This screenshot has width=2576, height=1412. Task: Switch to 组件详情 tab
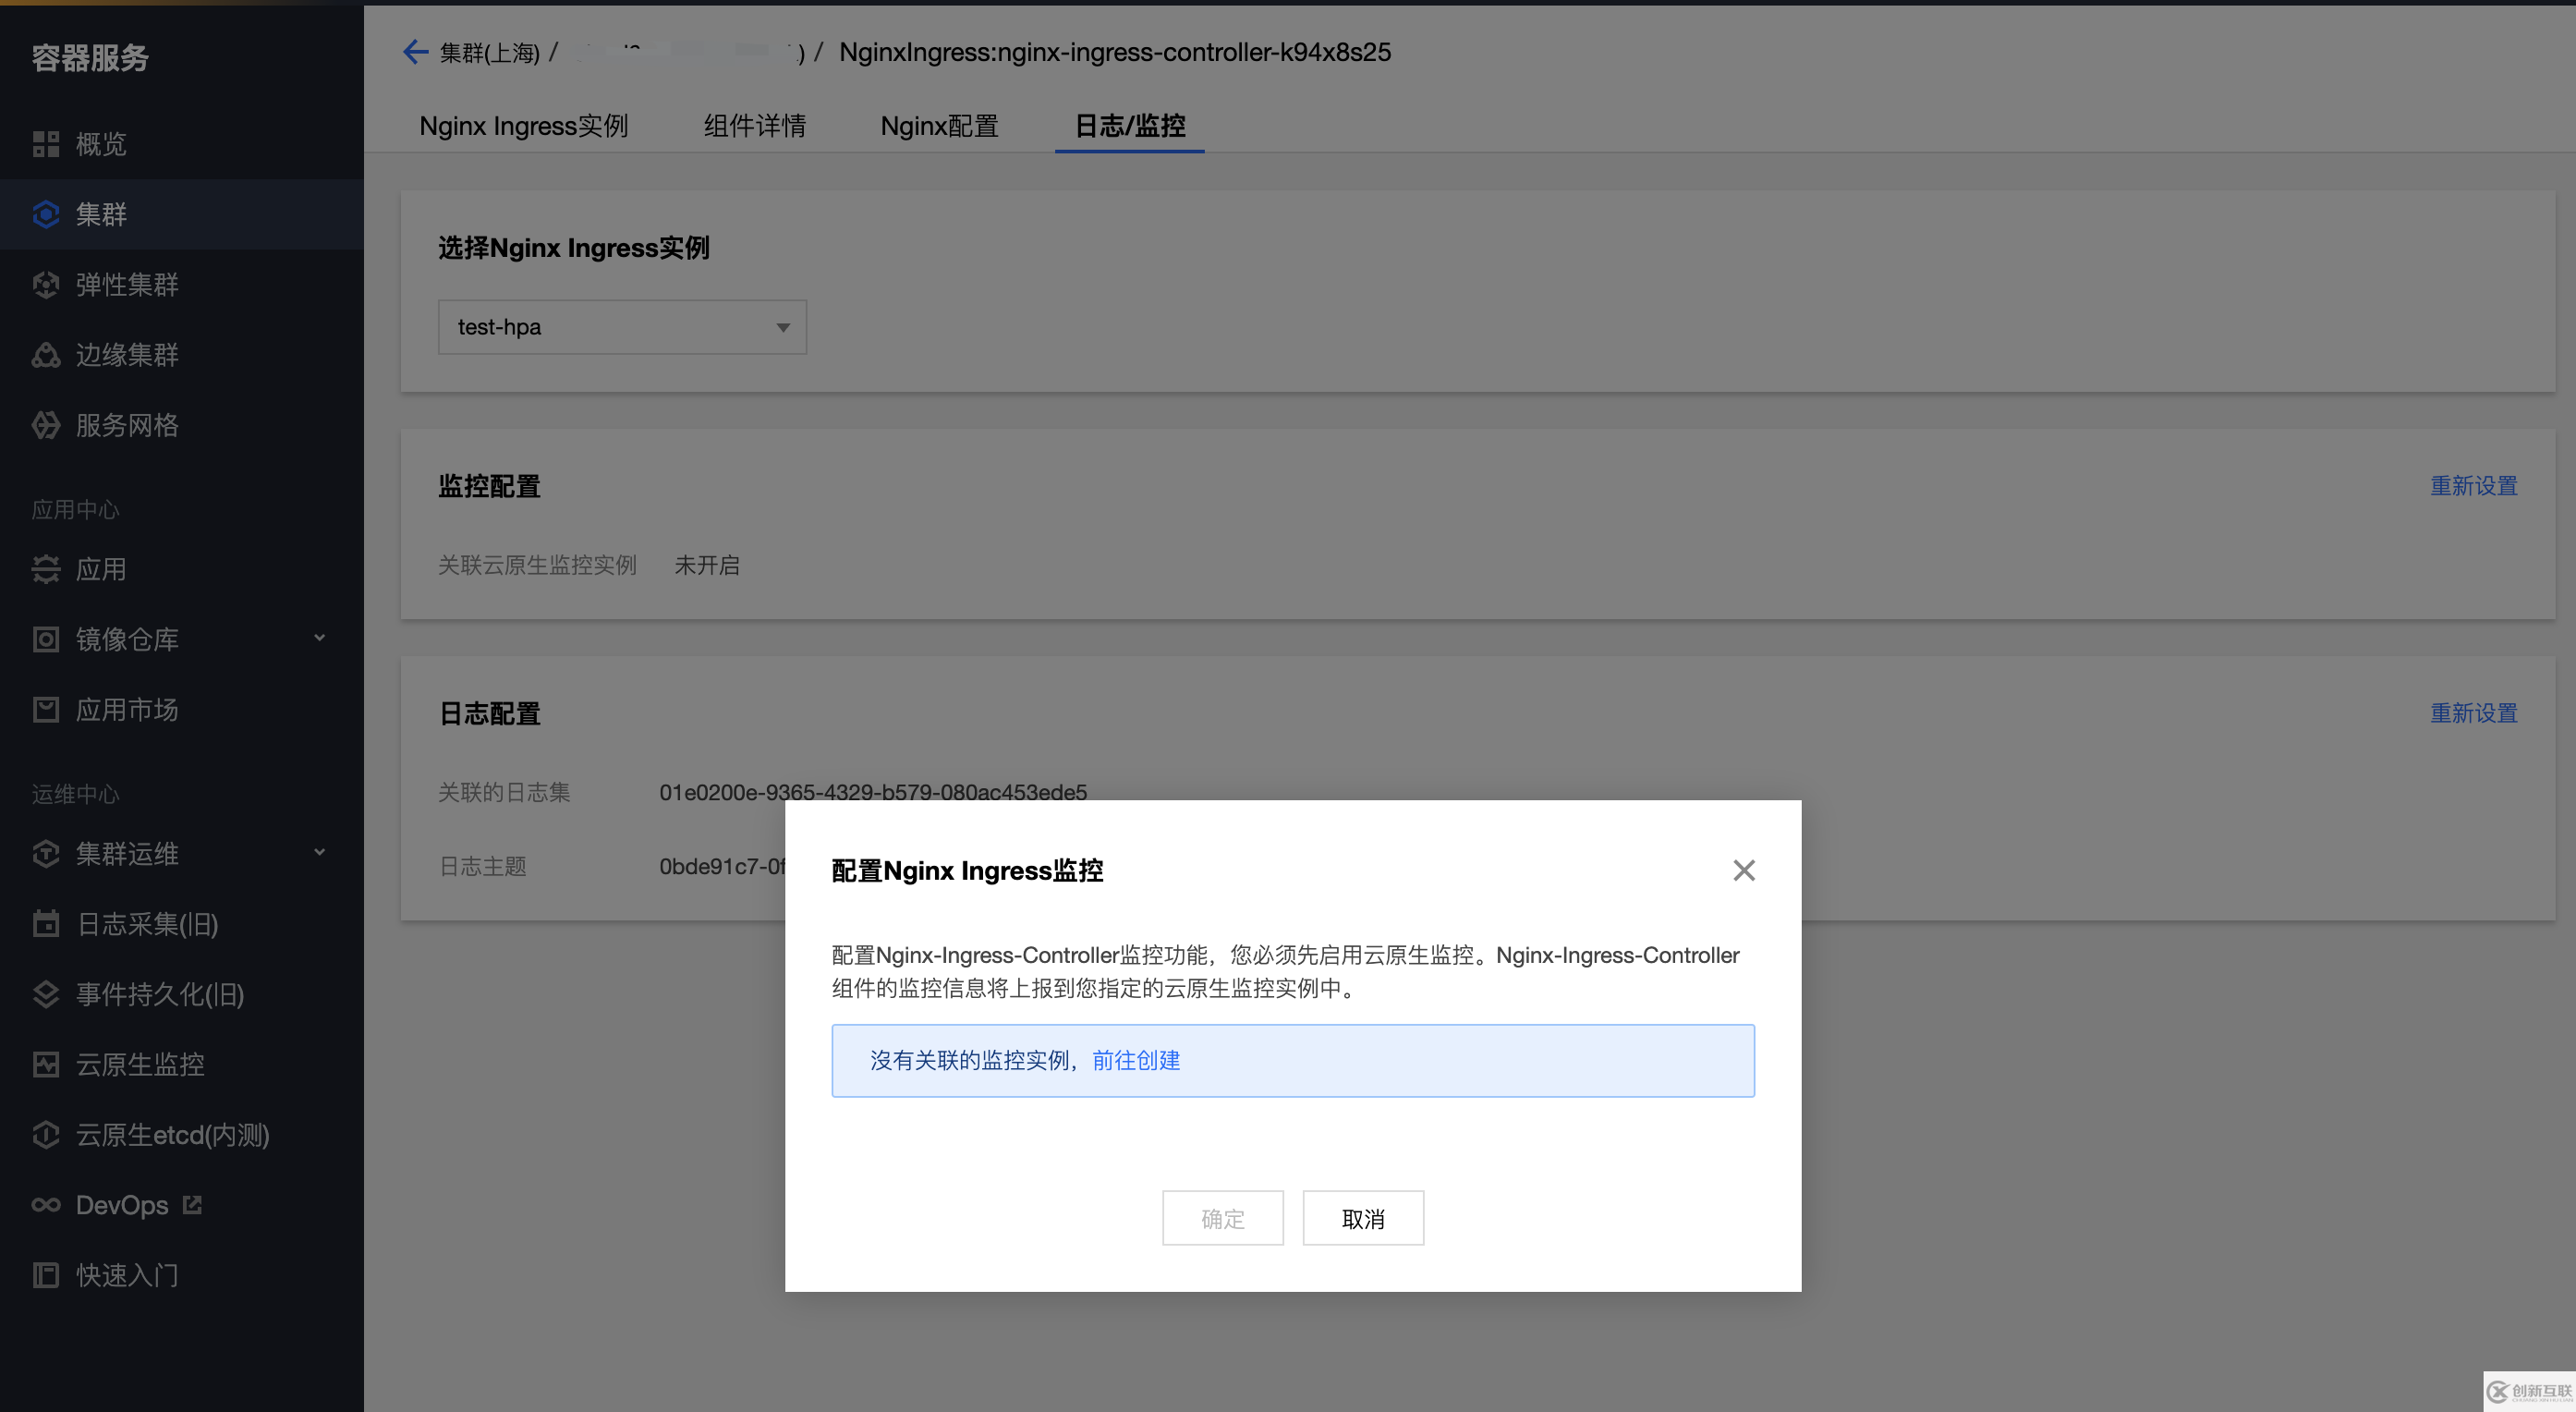755,126
